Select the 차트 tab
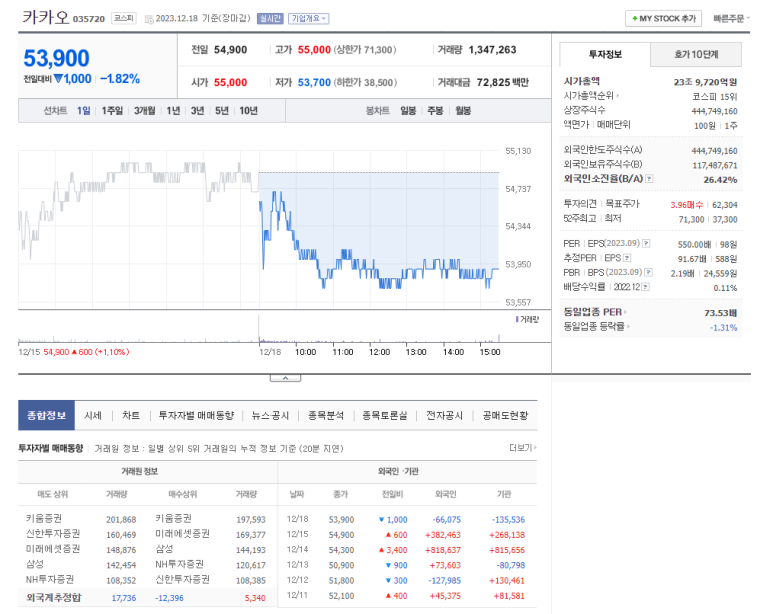The width and height of the screenshot is (773, 614). click(x=131, y=415)
